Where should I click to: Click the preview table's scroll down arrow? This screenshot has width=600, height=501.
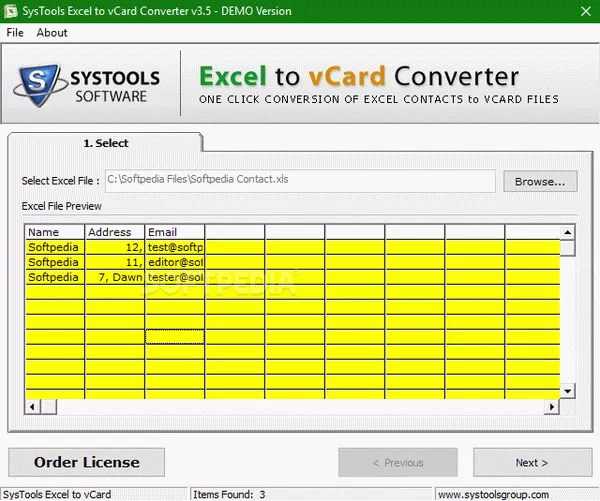pyautogui.click(x=568, y=391)
